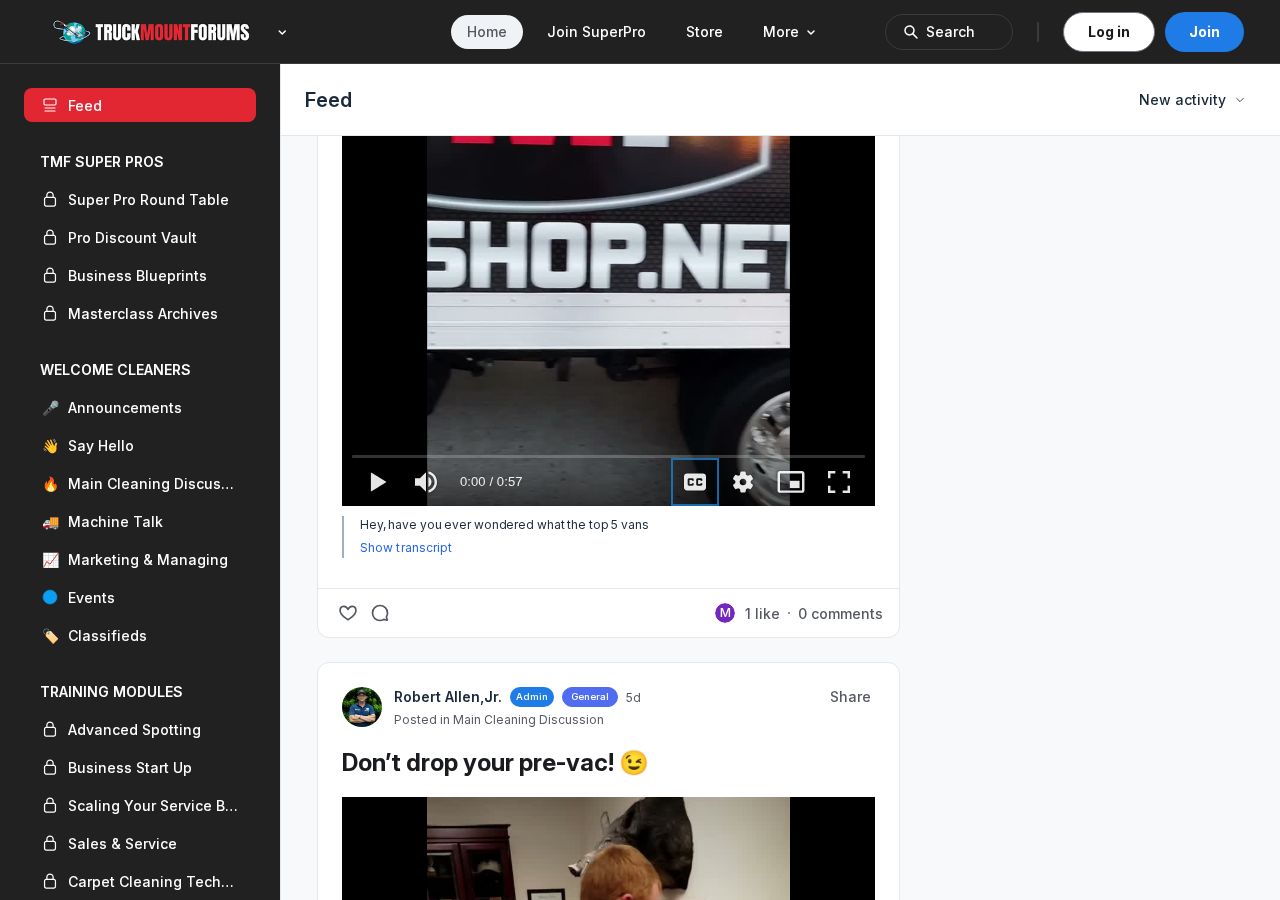Click the Log in button
1280x900 pixels.
click(x=1109, y=32)
